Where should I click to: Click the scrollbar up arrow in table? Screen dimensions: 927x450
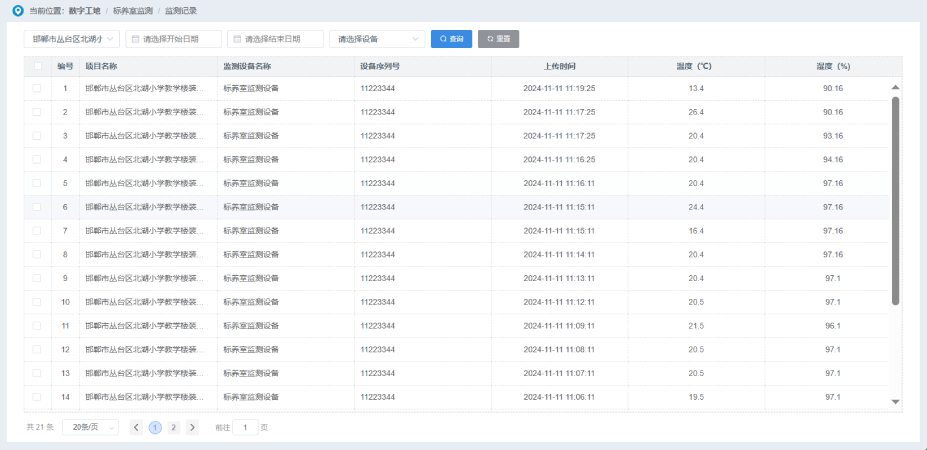895,87
